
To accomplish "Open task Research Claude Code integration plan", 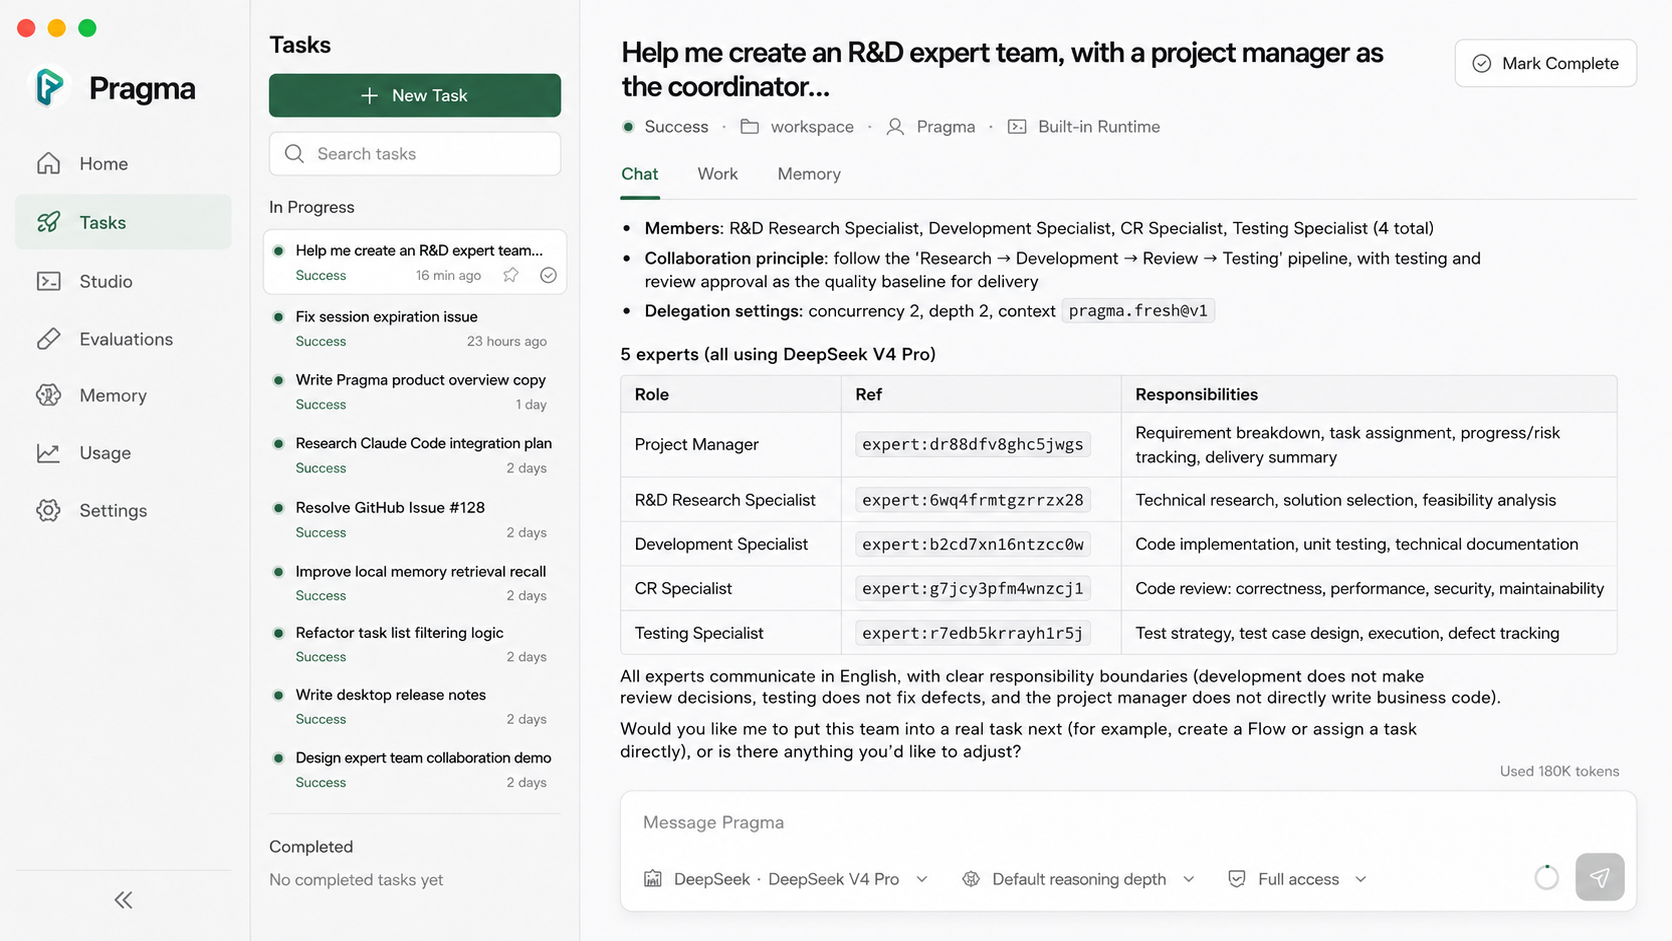I will point(415,455).
